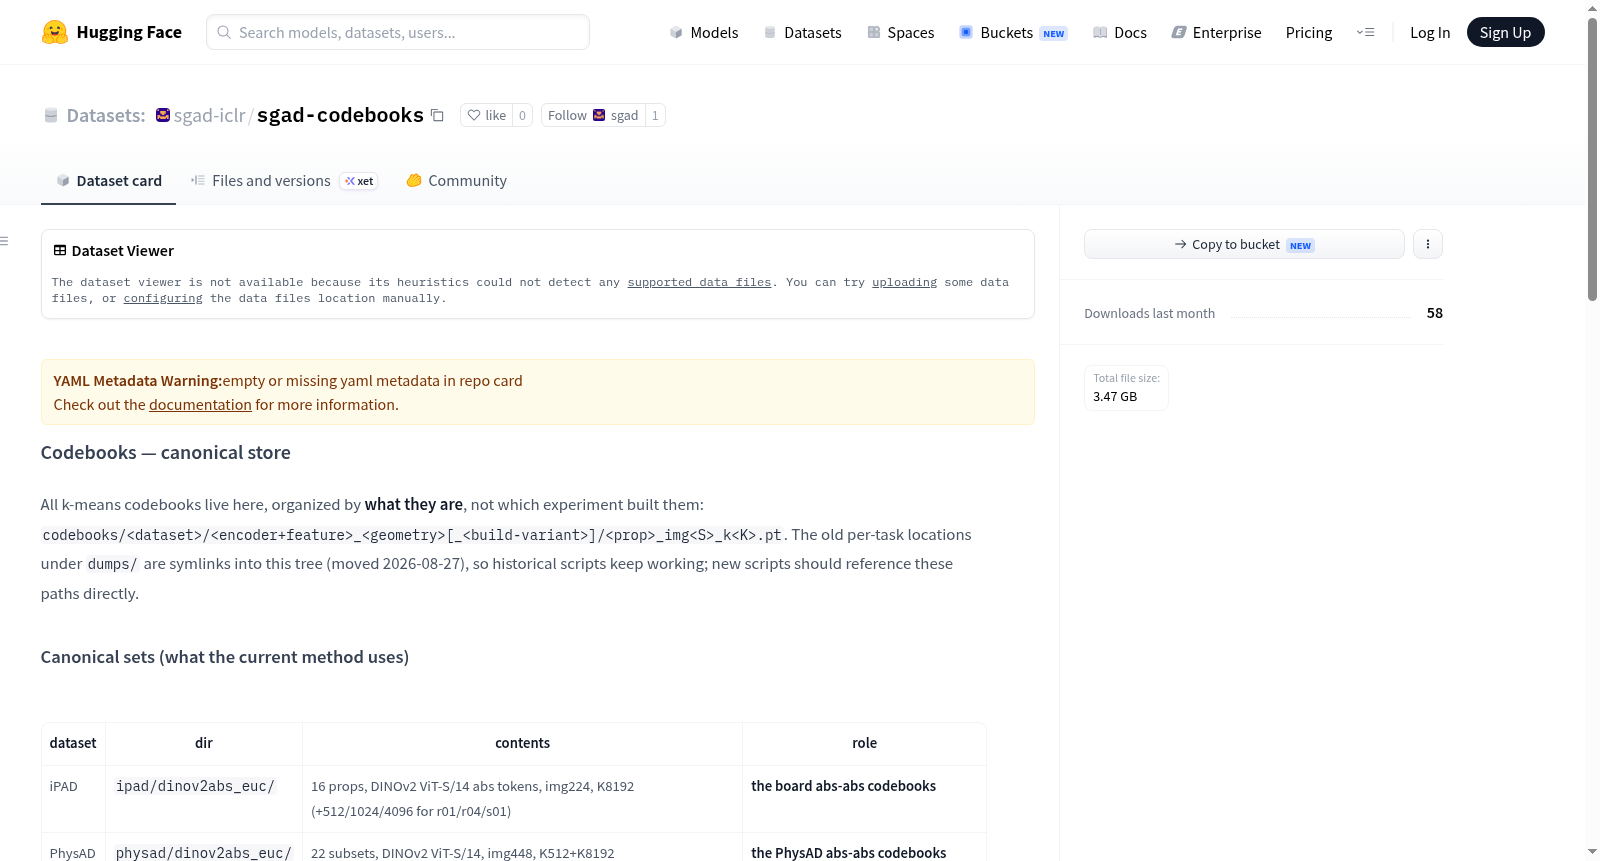Click the like heart button
This screenshot has height=861, width=1600.
point(487,115)
